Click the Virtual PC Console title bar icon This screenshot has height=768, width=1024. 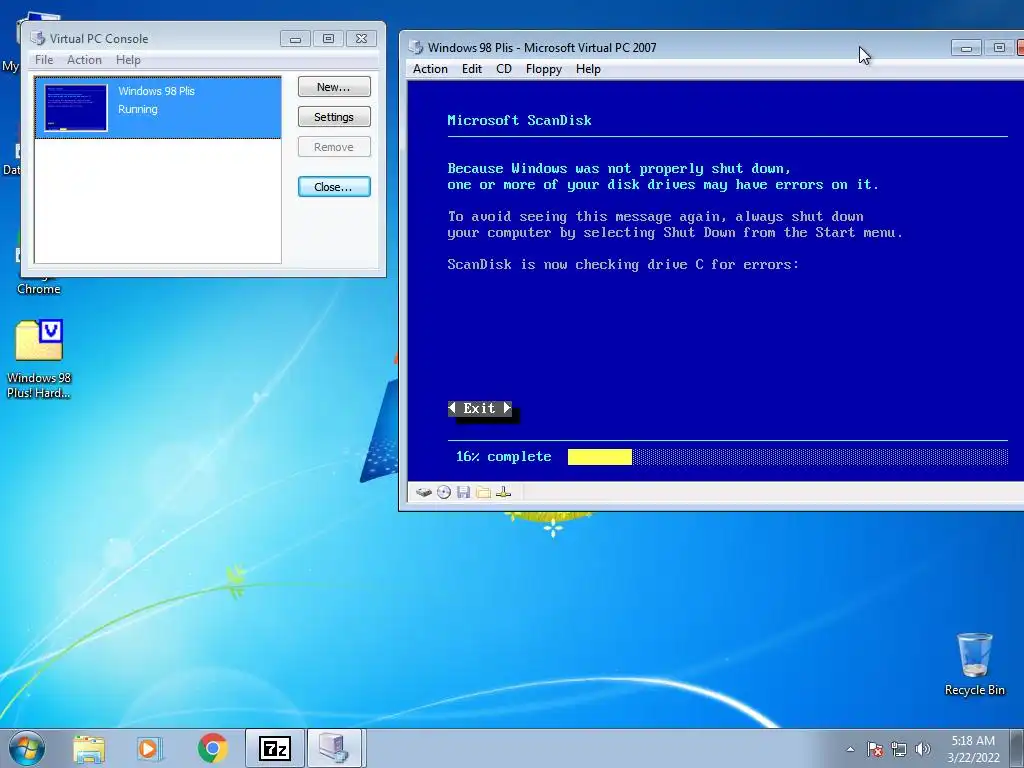(x=38, y=39)
